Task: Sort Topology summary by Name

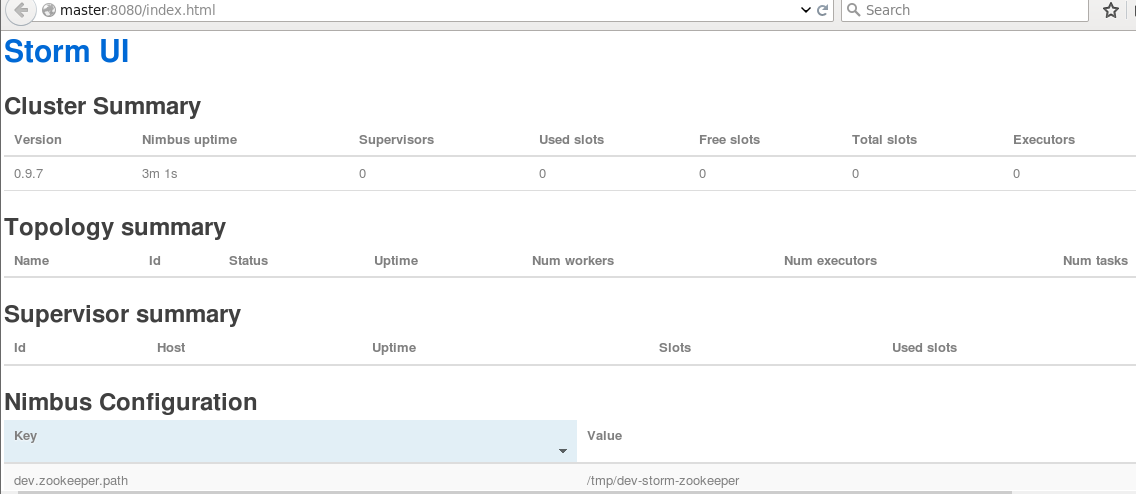Action: coord(31,261)
